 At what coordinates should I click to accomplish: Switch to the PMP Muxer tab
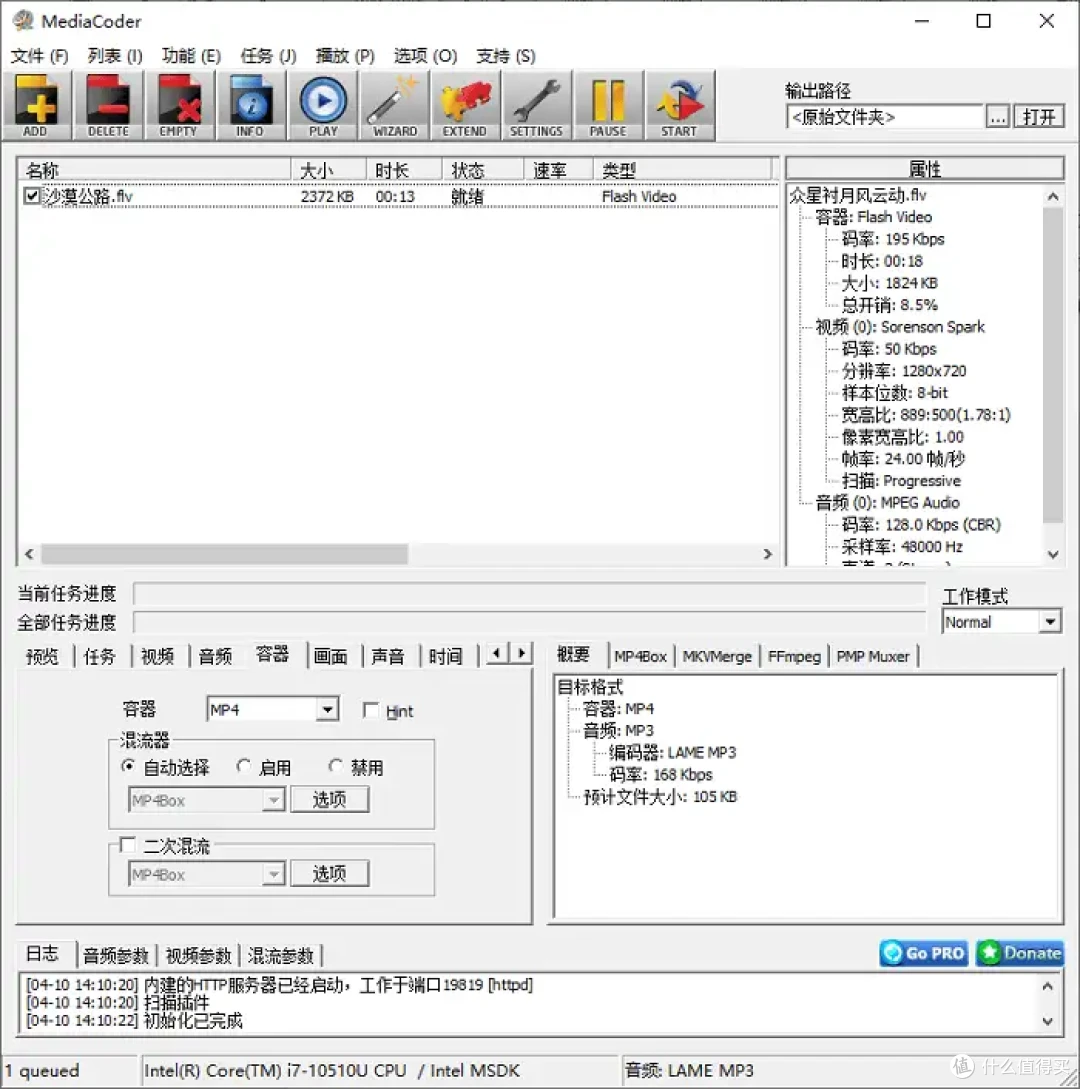tap(873, 656)
